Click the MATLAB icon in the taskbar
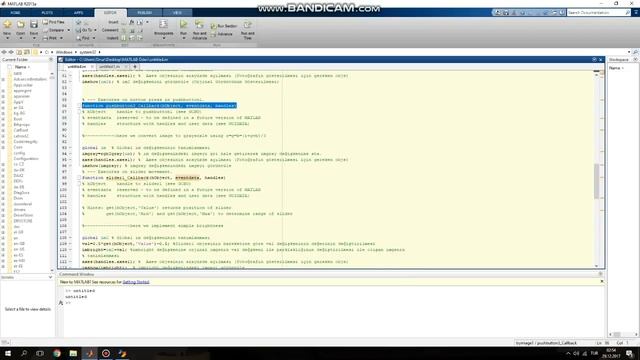 (x=90, y=353)
